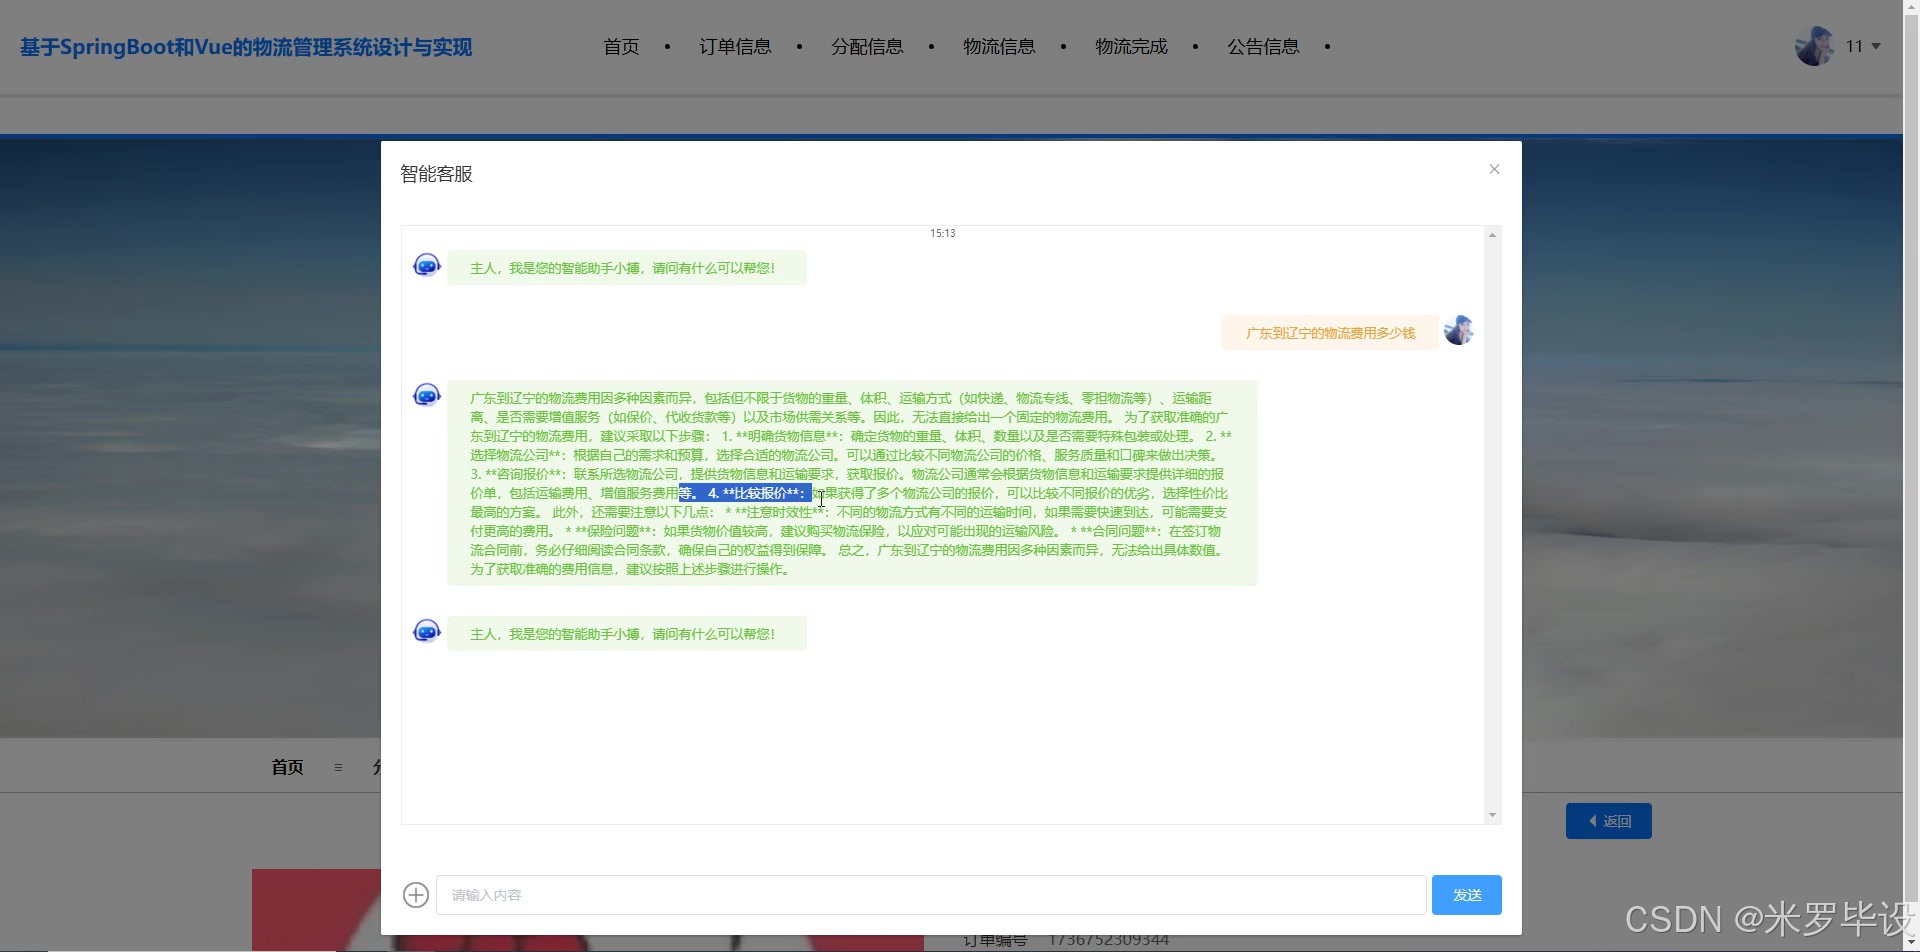Open the user dropdown arrow next to 11
The height and width of the screenshot is (952, 1920).
1876,46
